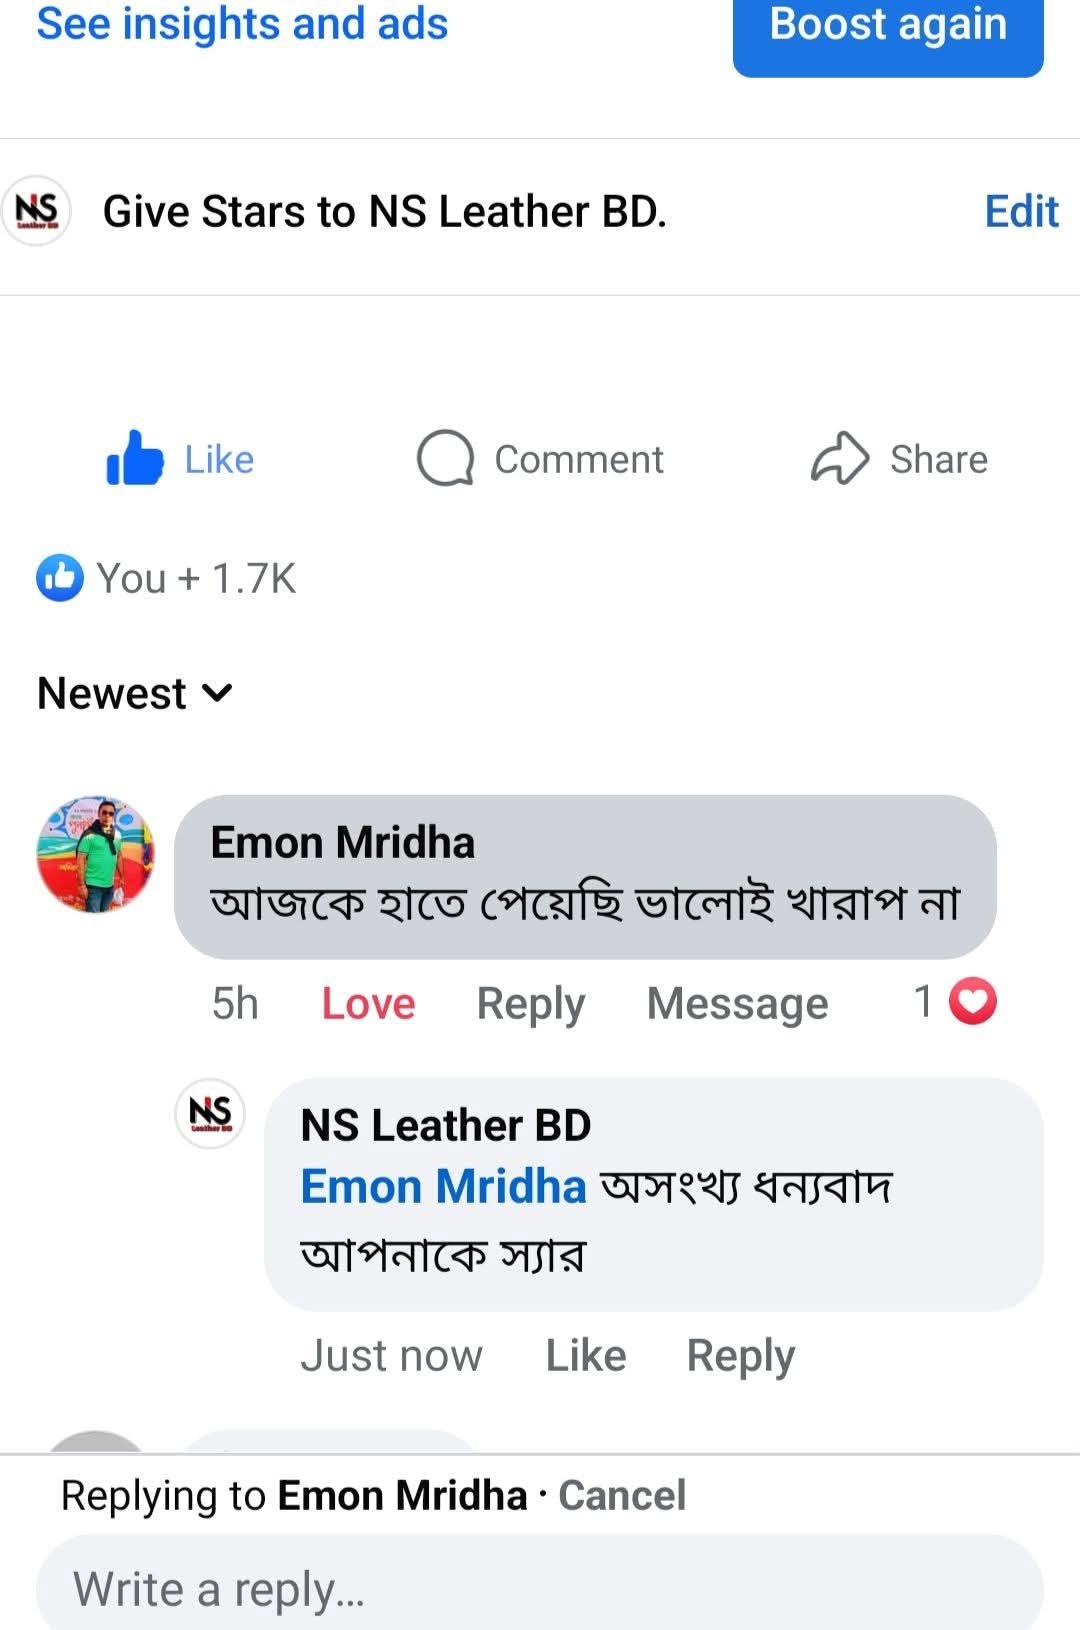Screen dimensions: 1080x1630
Task: Click Edit next to Give Stars
Action: 1021,212
